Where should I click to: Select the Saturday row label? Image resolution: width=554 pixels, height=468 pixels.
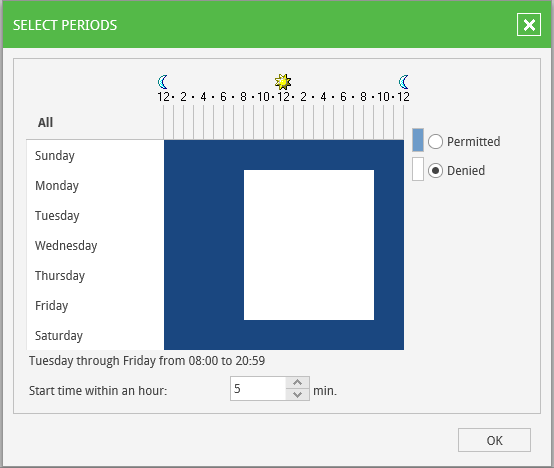click(x=59, y=336)
